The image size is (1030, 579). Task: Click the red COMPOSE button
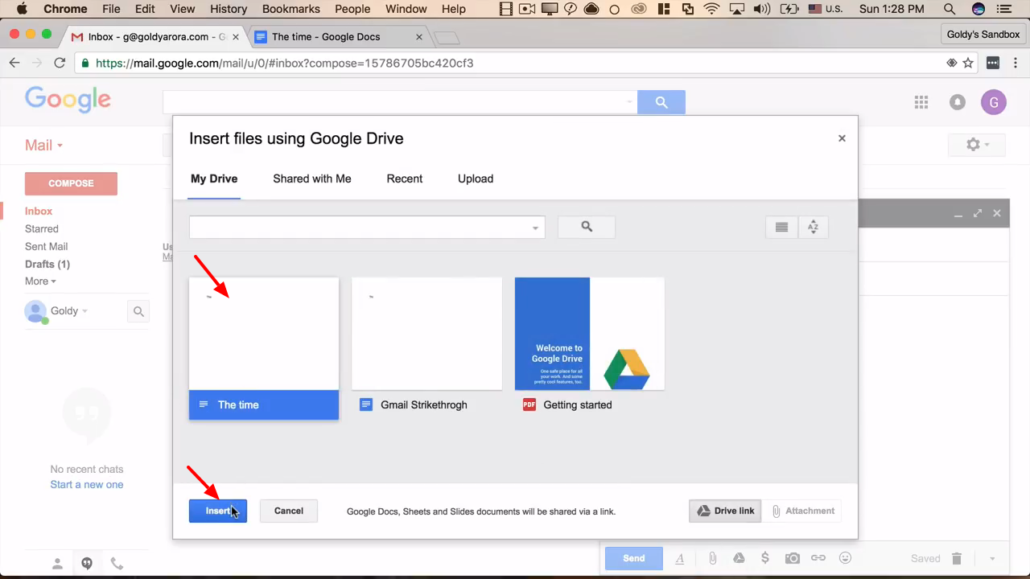pyautogui.click(x=71, y=183)
